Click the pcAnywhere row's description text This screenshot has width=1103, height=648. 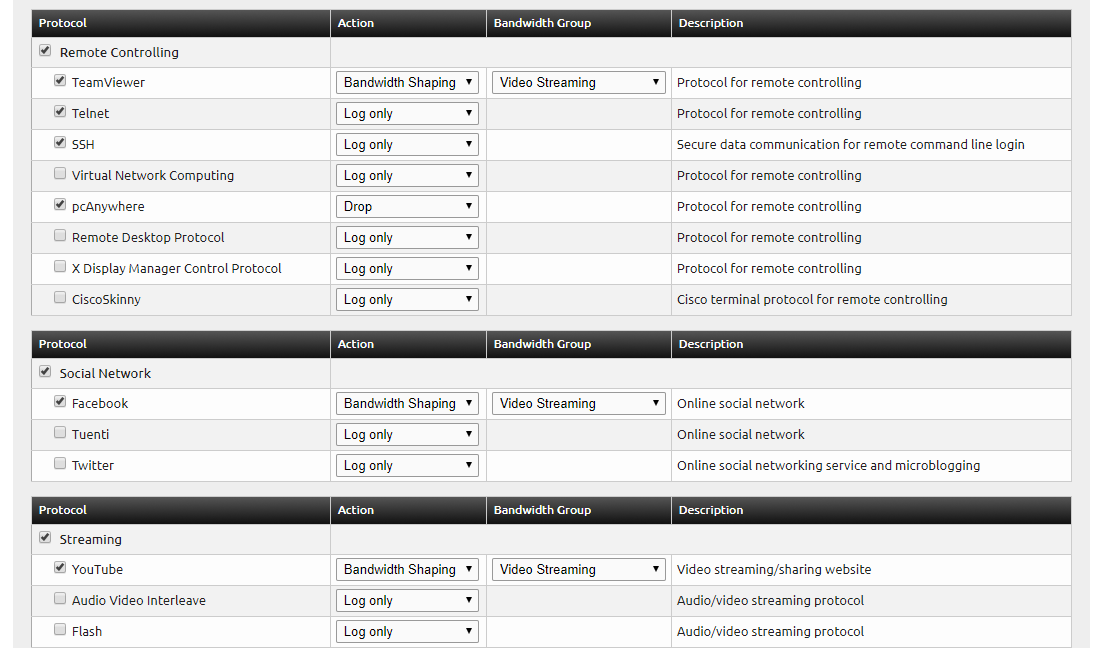click(x=769, y=206)
